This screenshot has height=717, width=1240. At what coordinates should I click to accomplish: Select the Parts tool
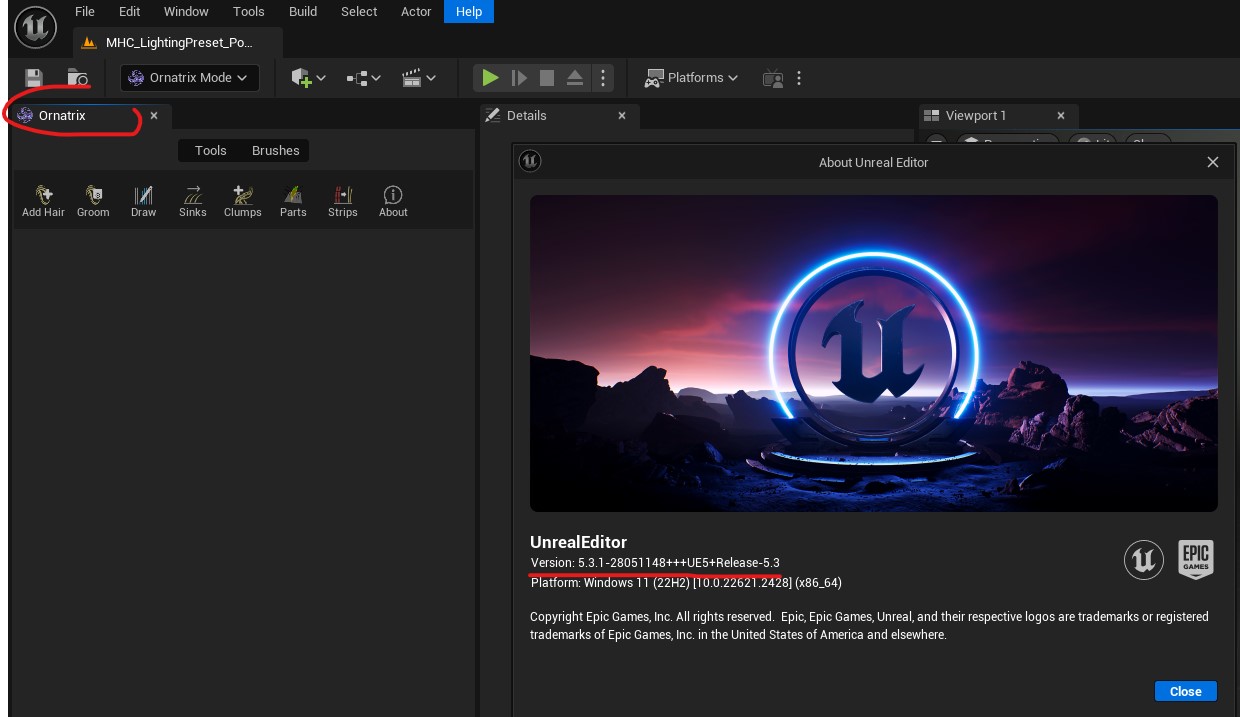tap(293, 200)
